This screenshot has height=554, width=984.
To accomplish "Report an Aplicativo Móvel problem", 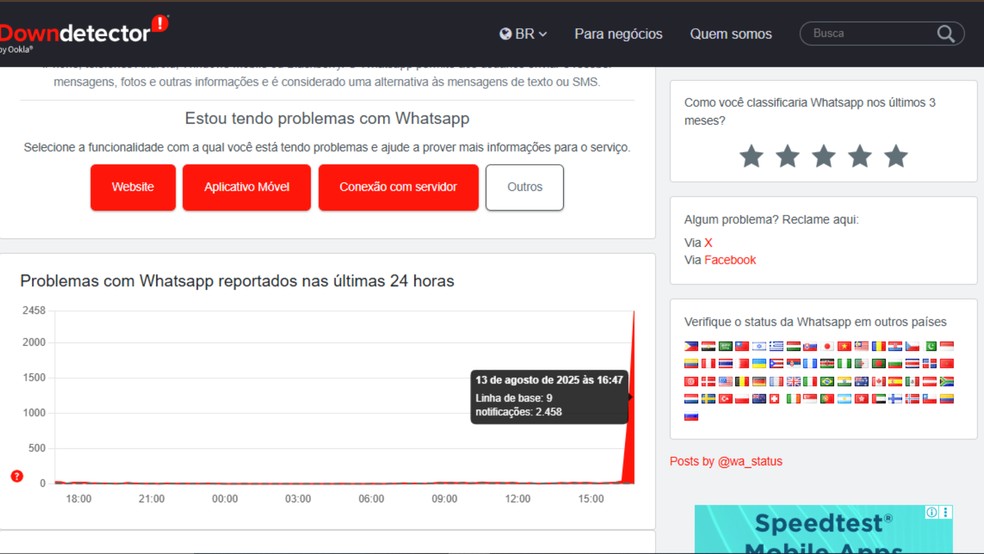I will [247, 187].
